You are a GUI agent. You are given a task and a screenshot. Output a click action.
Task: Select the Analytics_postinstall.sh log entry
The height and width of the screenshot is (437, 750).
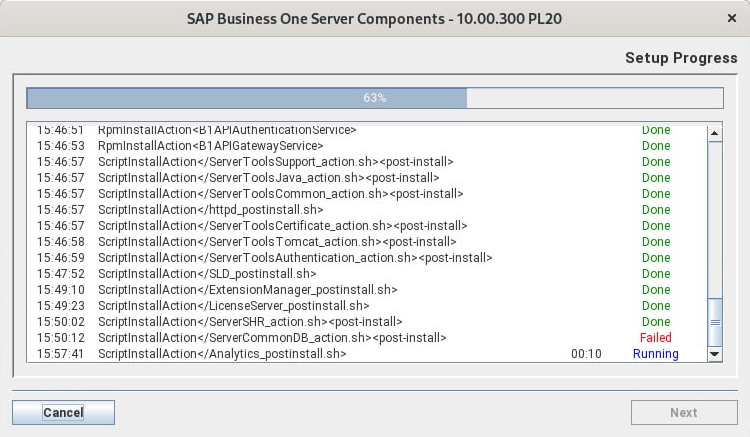click(222, 354)
